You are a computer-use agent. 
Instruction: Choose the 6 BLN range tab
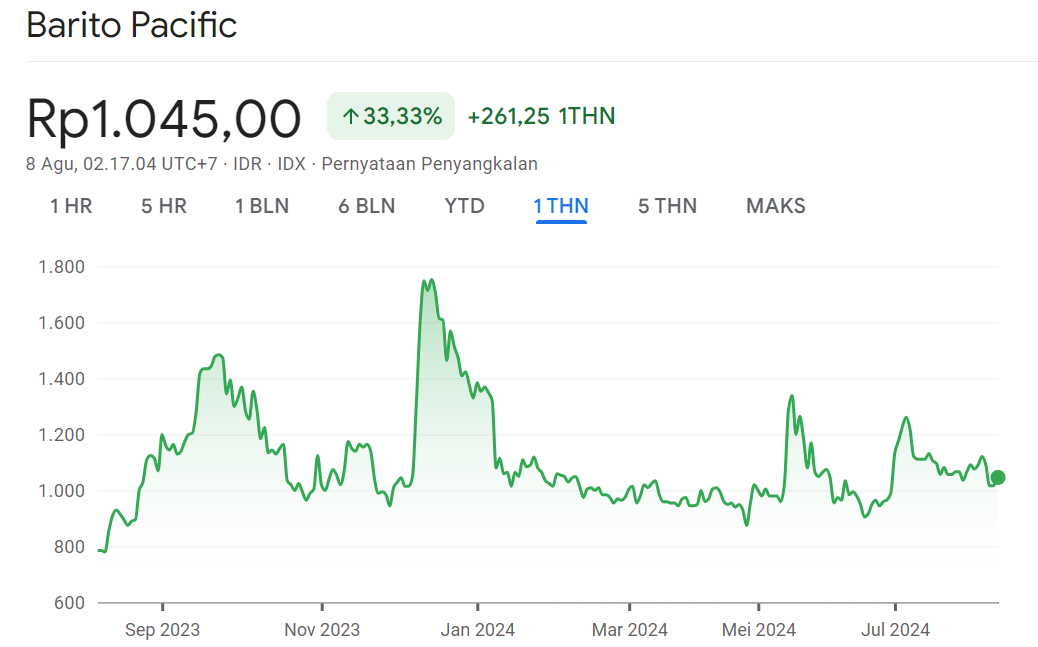(367, 206)
